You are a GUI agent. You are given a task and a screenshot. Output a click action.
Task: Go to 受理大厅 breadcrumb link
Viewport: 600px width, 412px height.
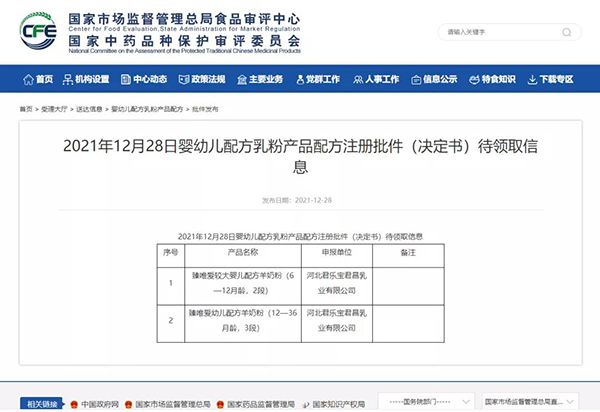pos(54,109)
